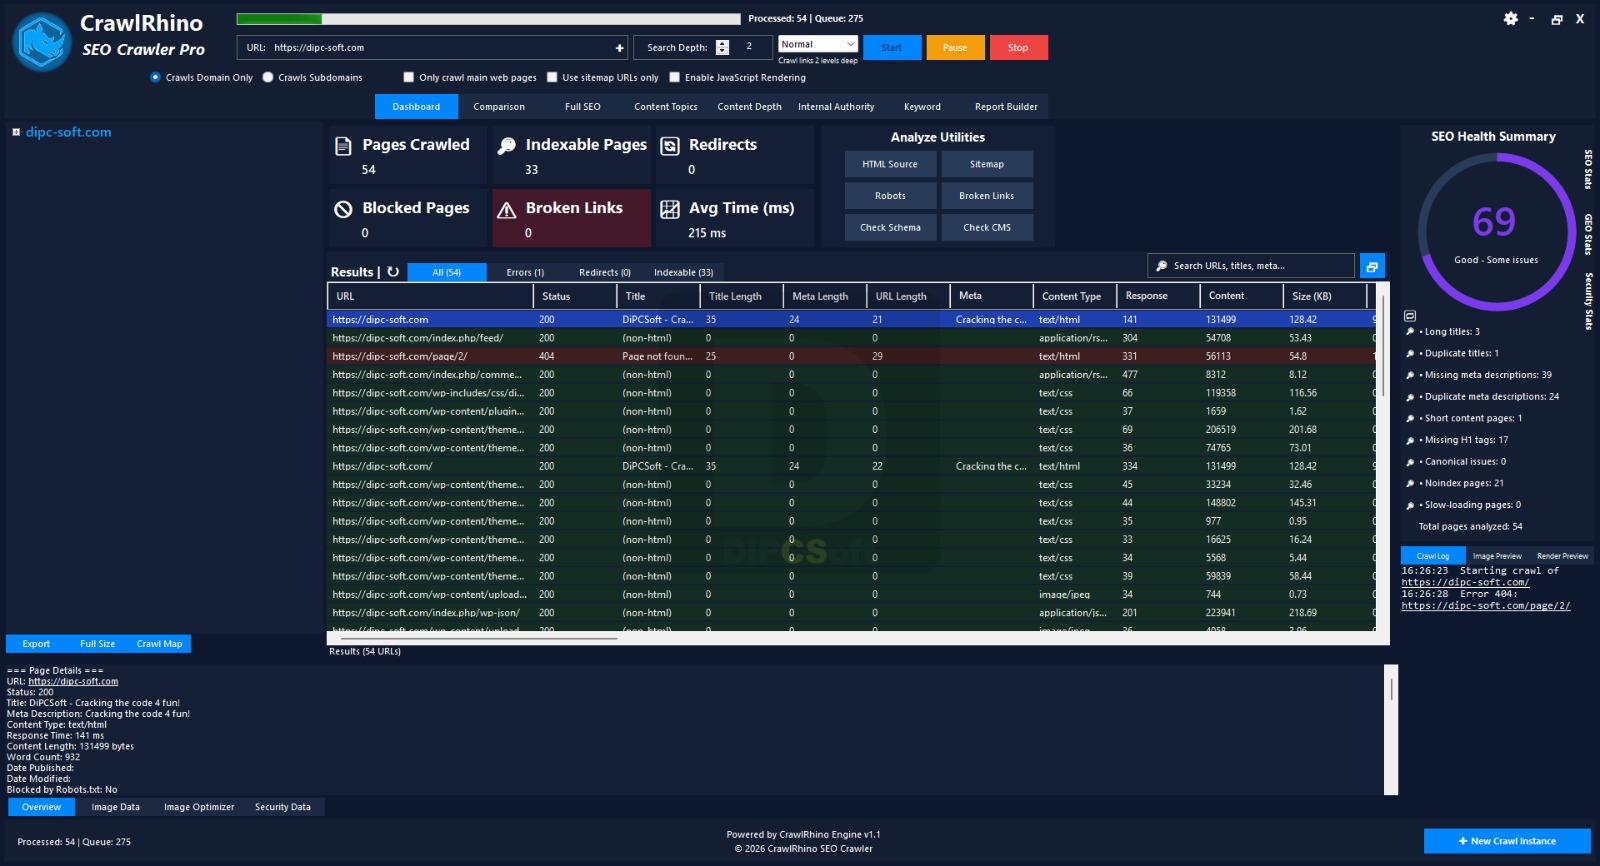Open the Normal crawl mode dropdown
1600x866 pixels.
(818, 44)
